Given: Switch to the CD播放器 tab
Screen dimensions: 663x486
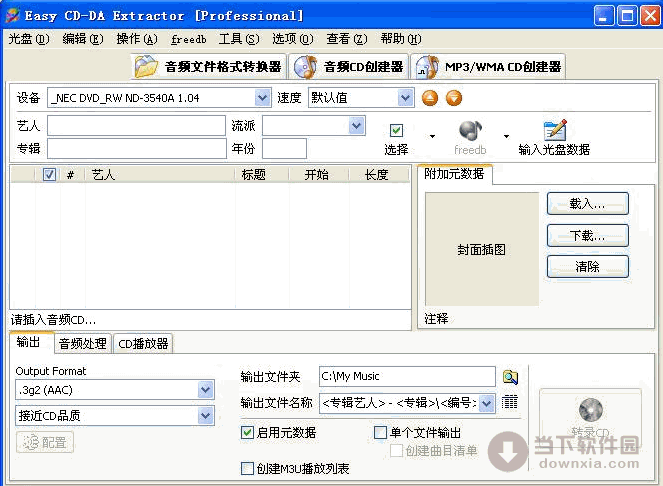Looking at the screenshot, I should click(x=143, y=343).
